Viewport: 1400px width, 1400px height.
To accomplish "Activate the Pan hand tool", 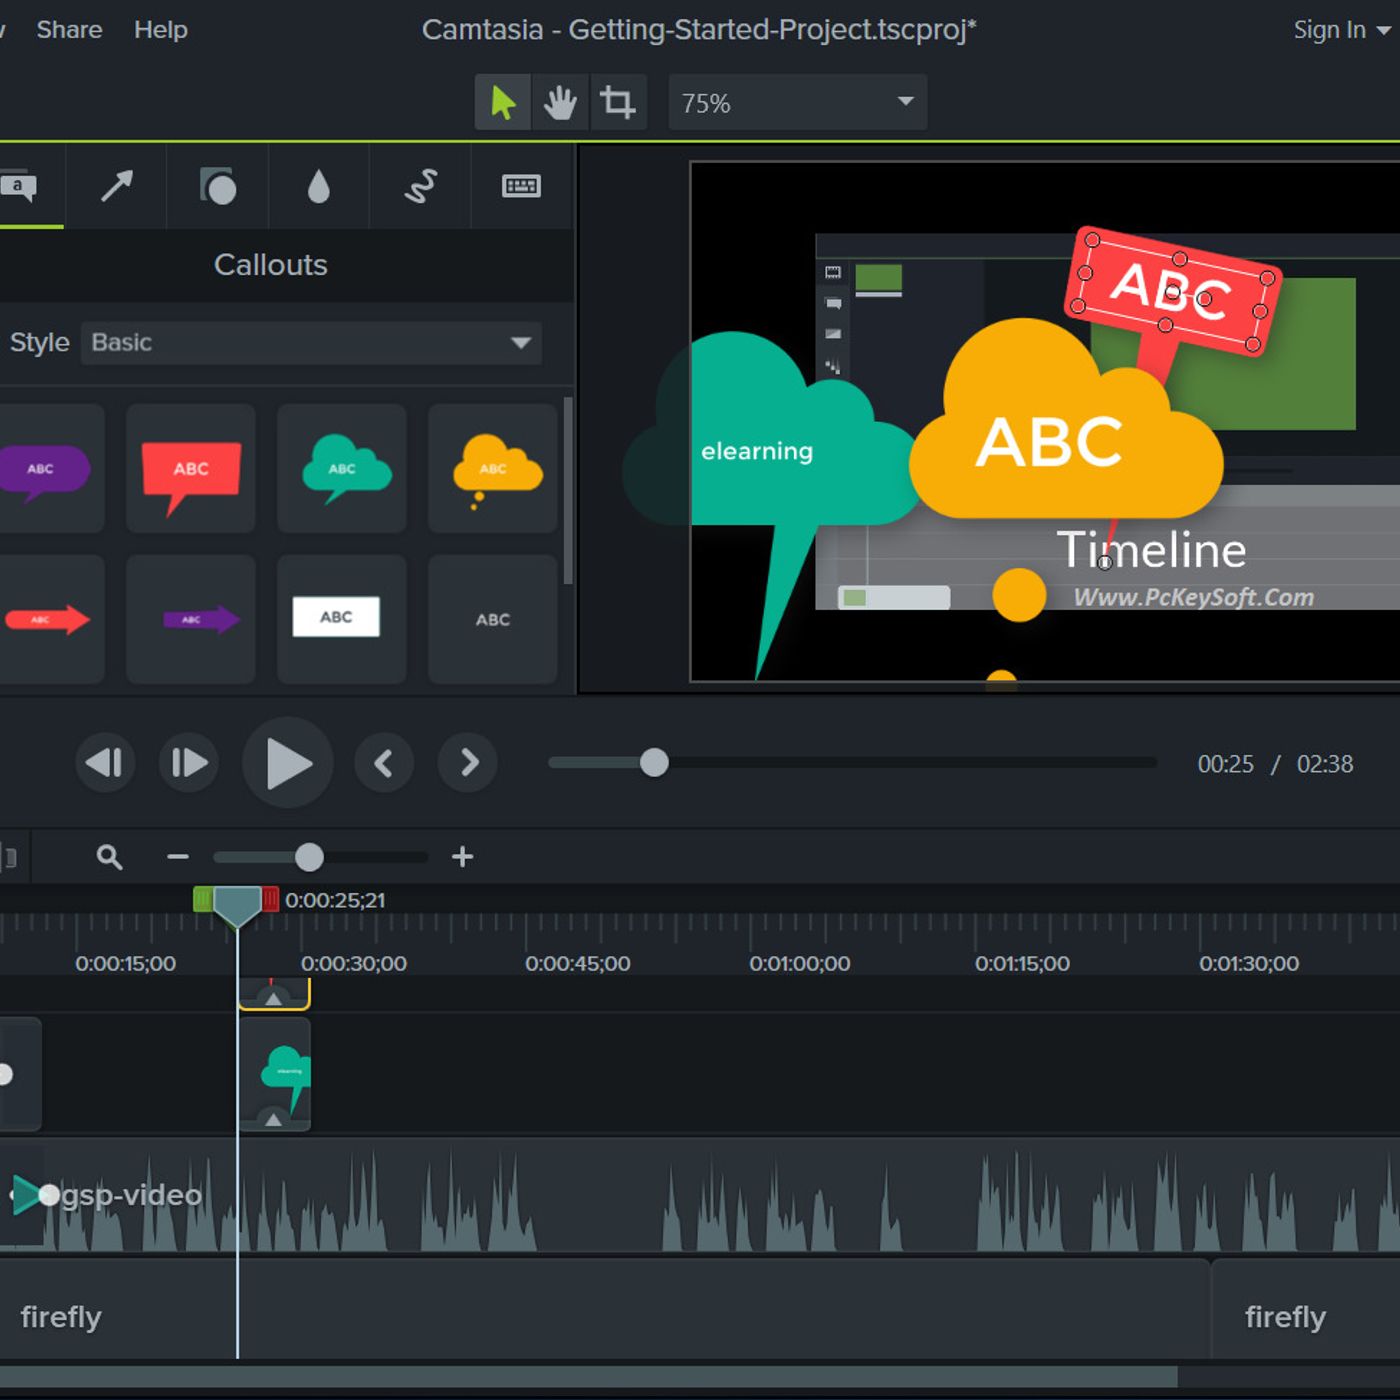I will point(560,102).
